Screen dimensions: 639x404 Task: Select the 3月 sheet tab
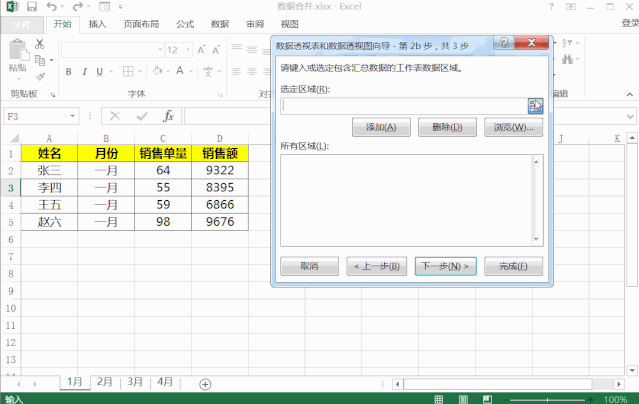click(x=135, y=382)
